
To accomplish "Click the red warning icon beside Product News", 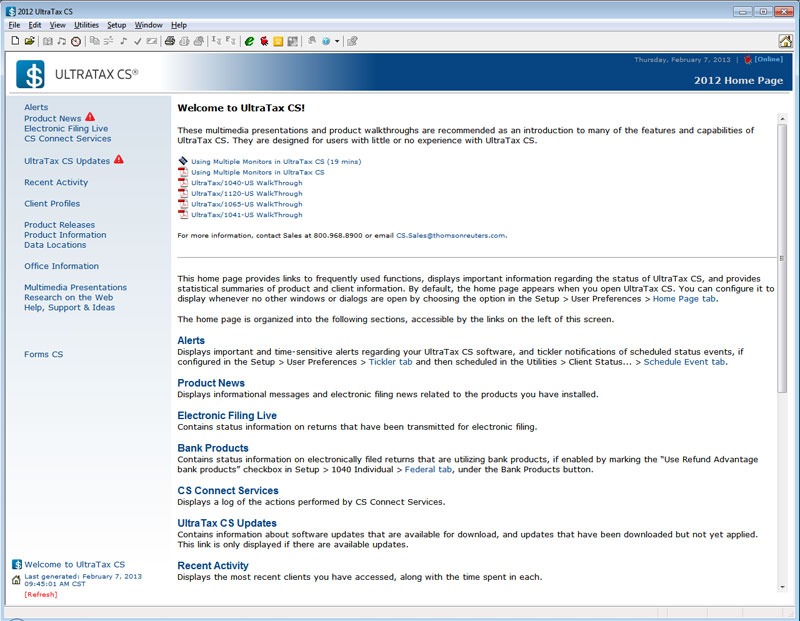I will [x=90, y=118].
